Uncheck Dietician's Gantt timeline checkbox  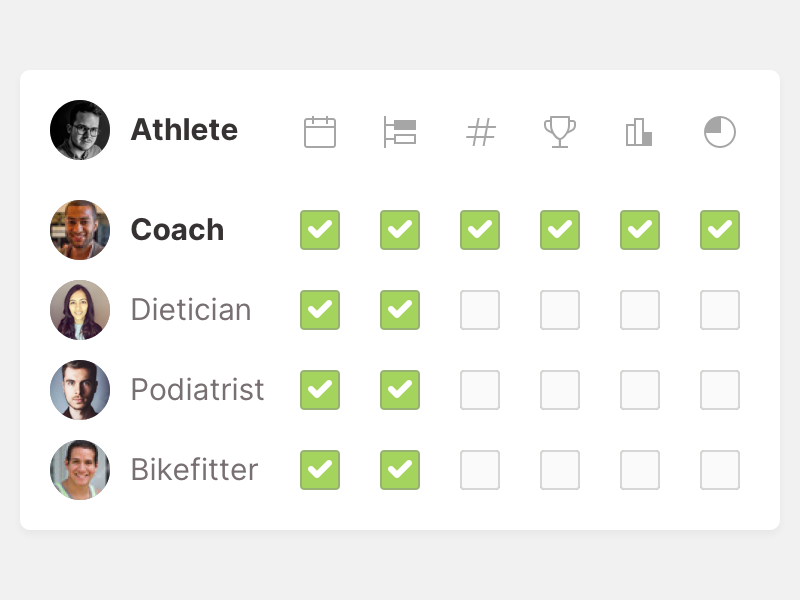coord(400,310)
